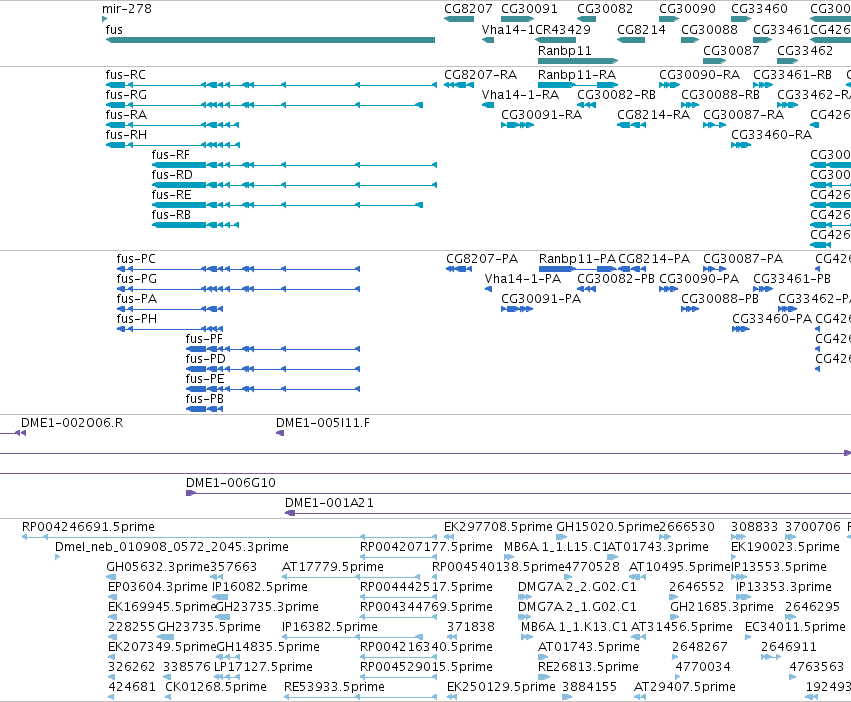Open the CG33460-PA protein feature
Image resolution: width=851 pixels, height=702 pixels.
741,329
